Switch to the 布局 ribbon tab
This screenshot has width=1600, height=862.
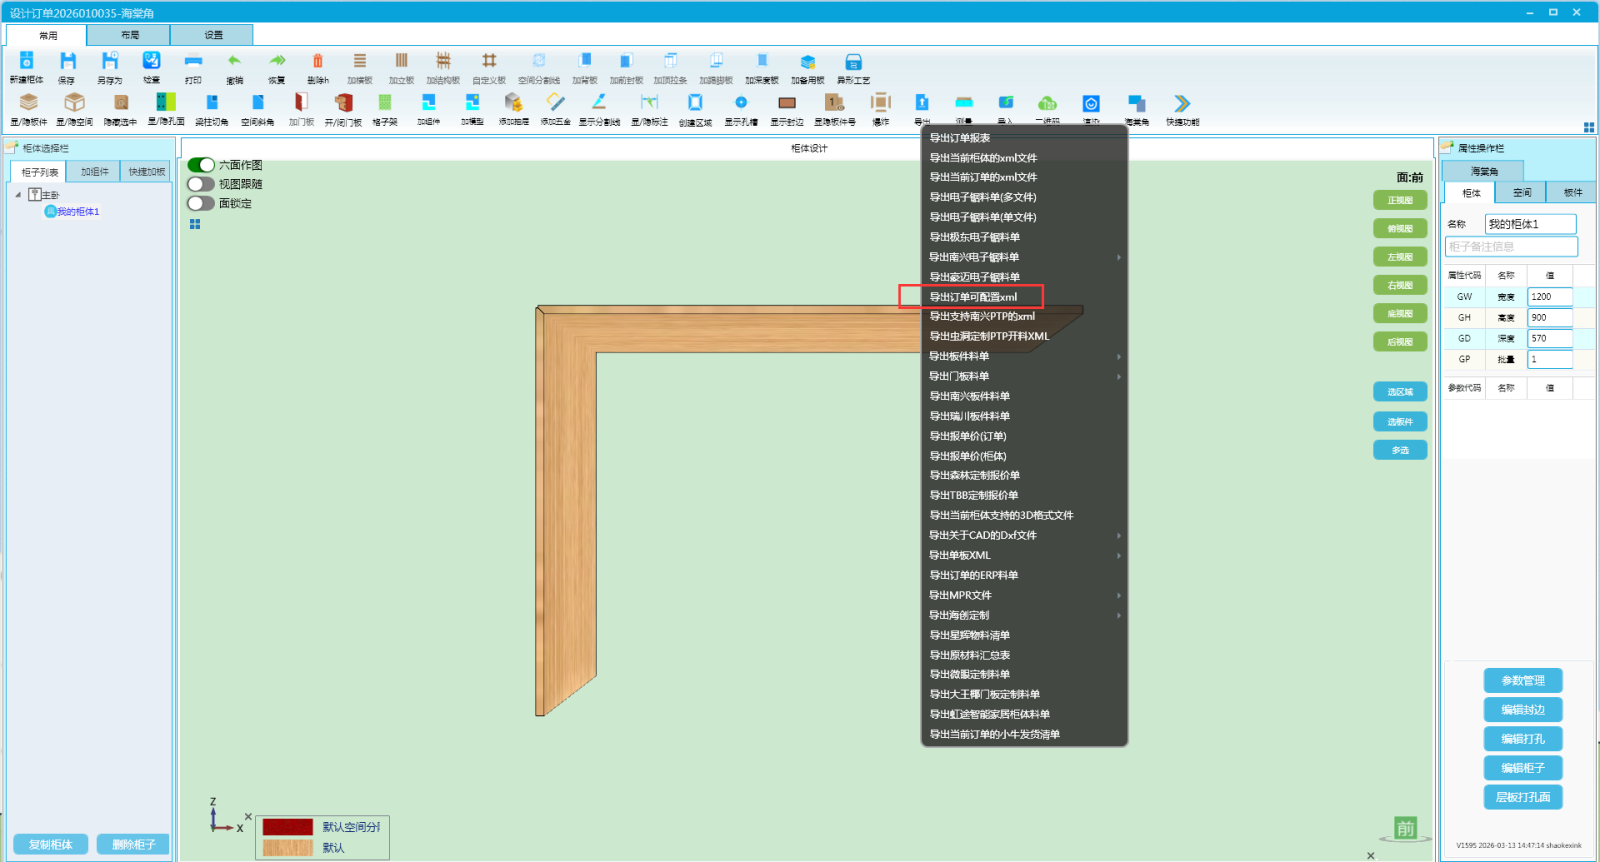click(x=130, y=35)
